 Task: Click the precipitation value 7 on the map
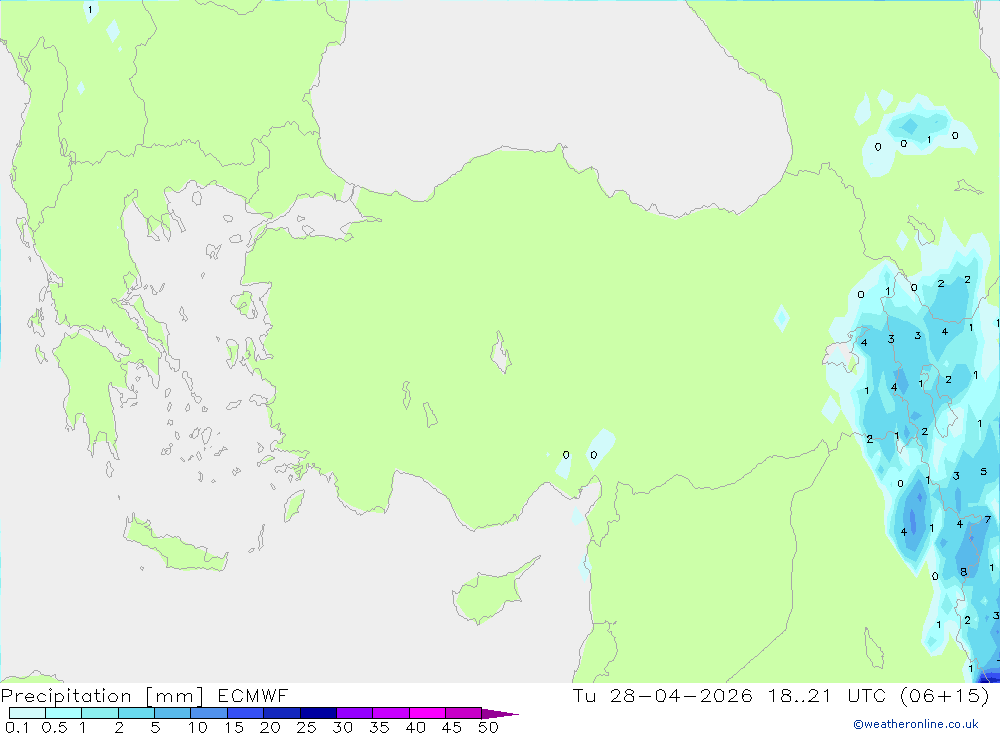tap(988, 519)
